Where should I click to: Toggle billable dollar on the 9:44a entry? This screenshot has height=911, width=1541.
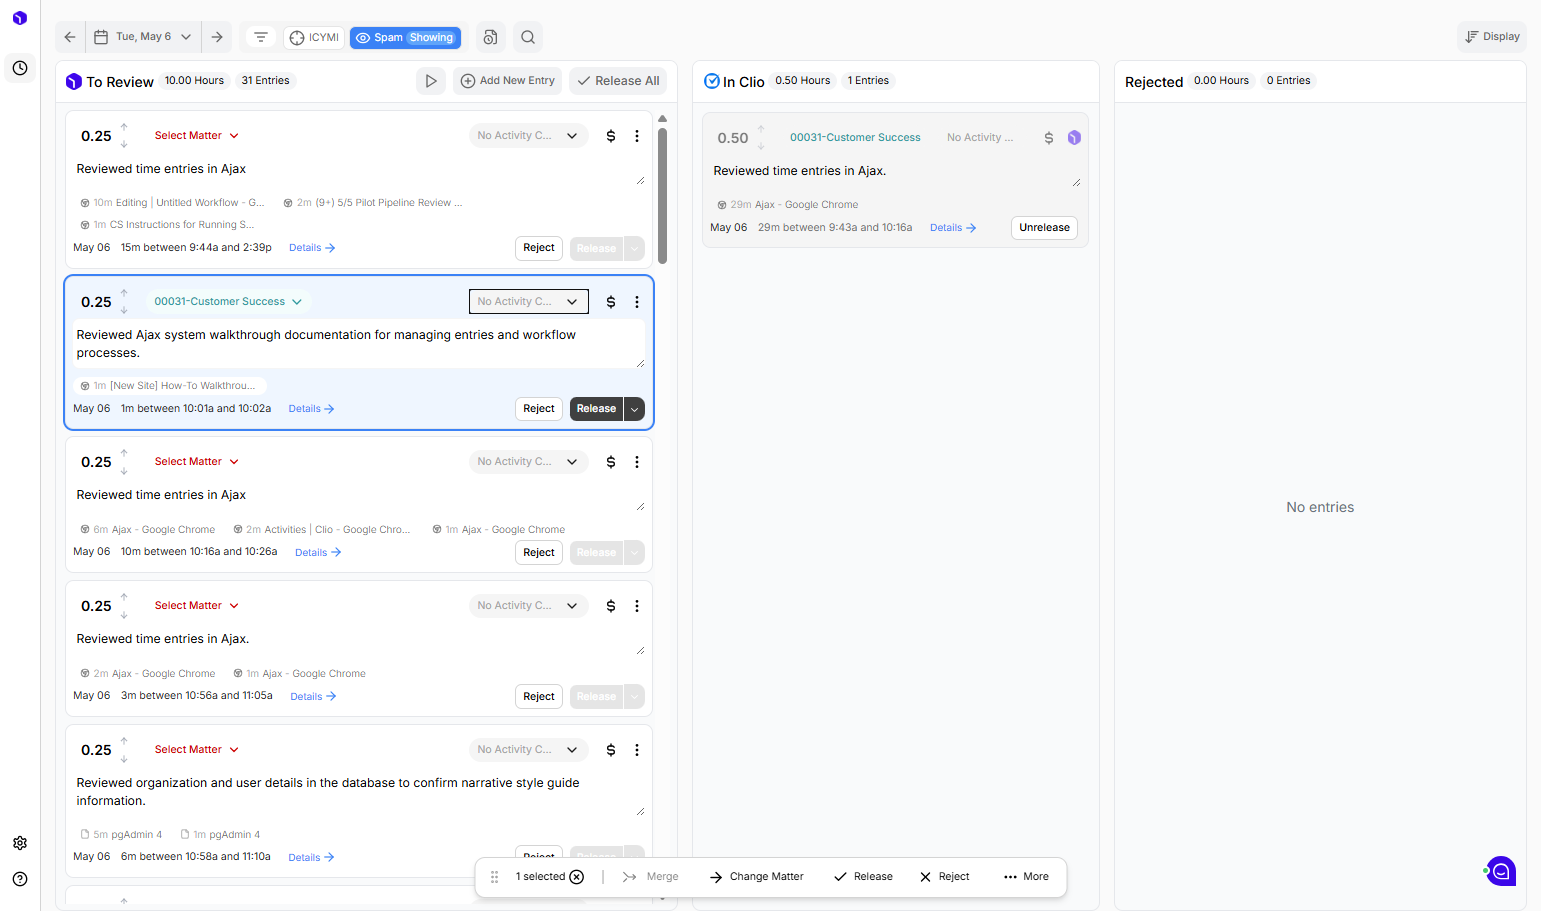click(611, 136)
